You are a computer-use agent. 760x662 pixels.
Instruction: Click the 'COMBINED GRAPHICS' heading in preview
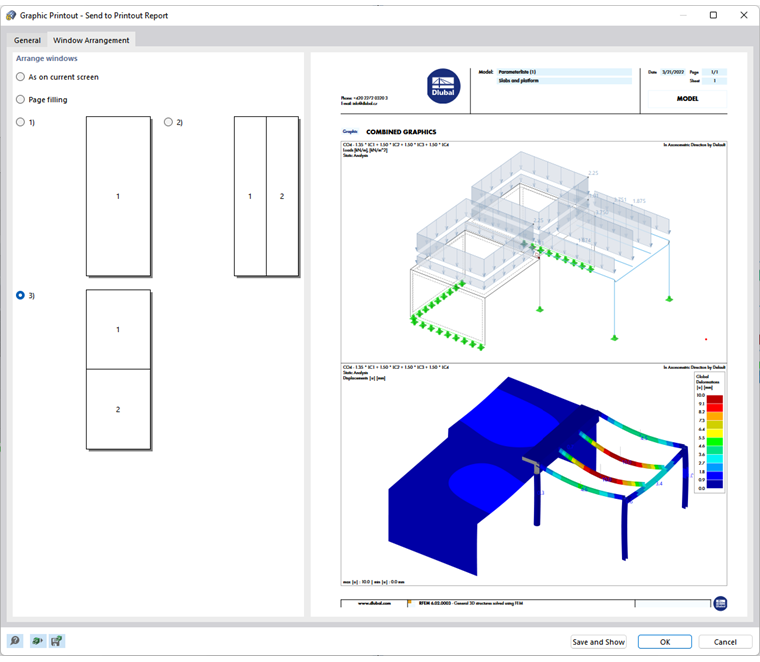pos(401,132)
